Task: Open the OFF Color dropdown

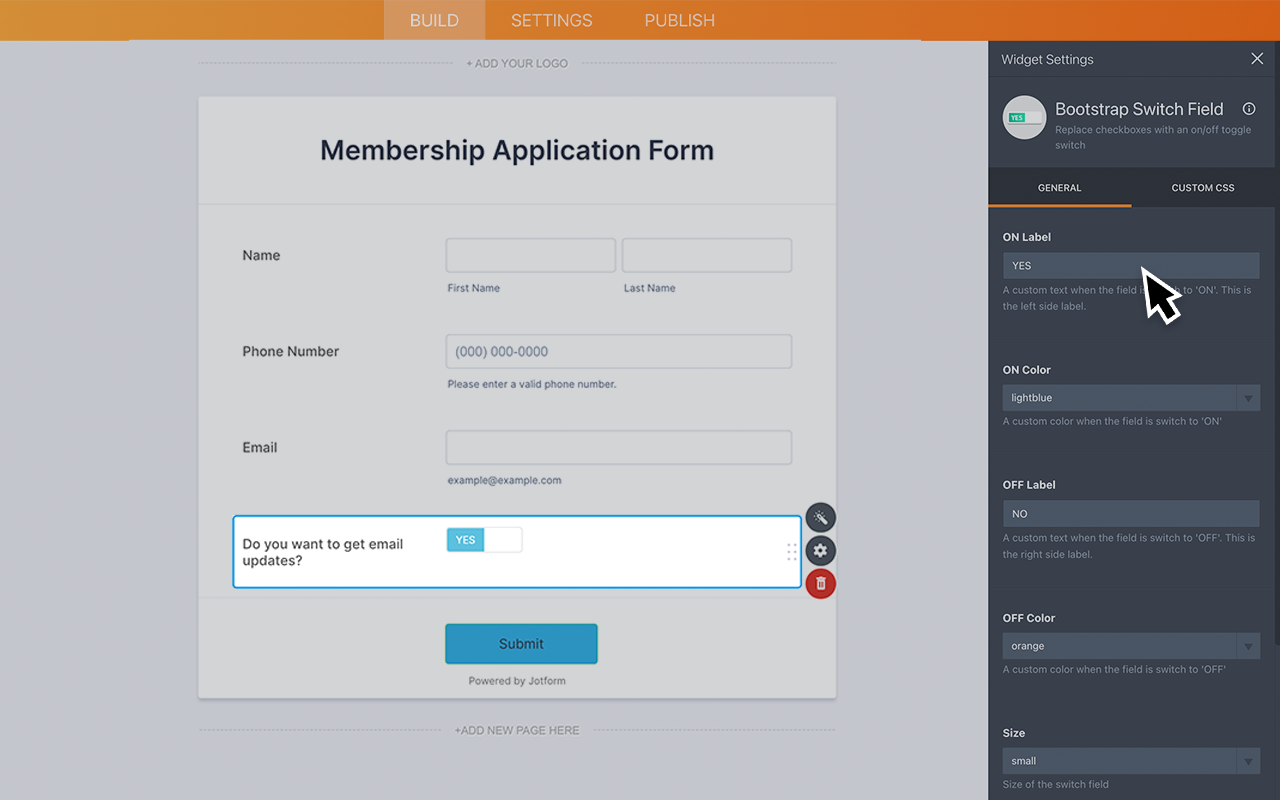Action: coord(1248,645)
